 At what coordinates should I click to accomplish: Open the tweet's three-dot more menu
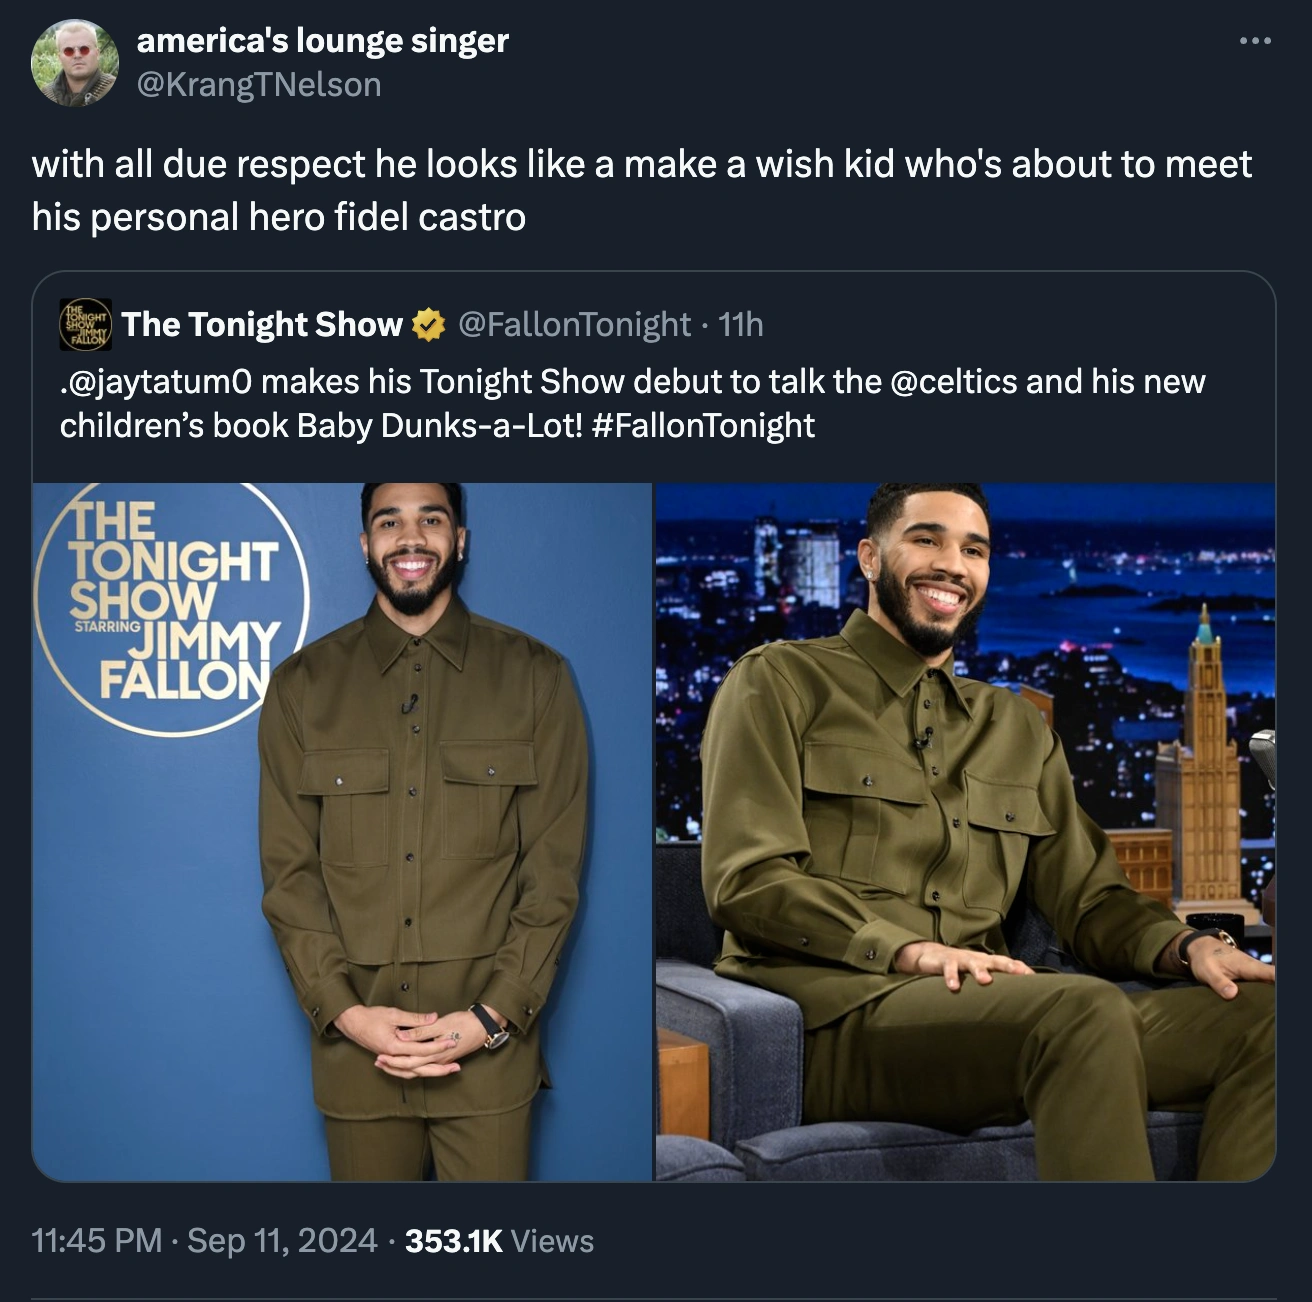pos(1254,41)
